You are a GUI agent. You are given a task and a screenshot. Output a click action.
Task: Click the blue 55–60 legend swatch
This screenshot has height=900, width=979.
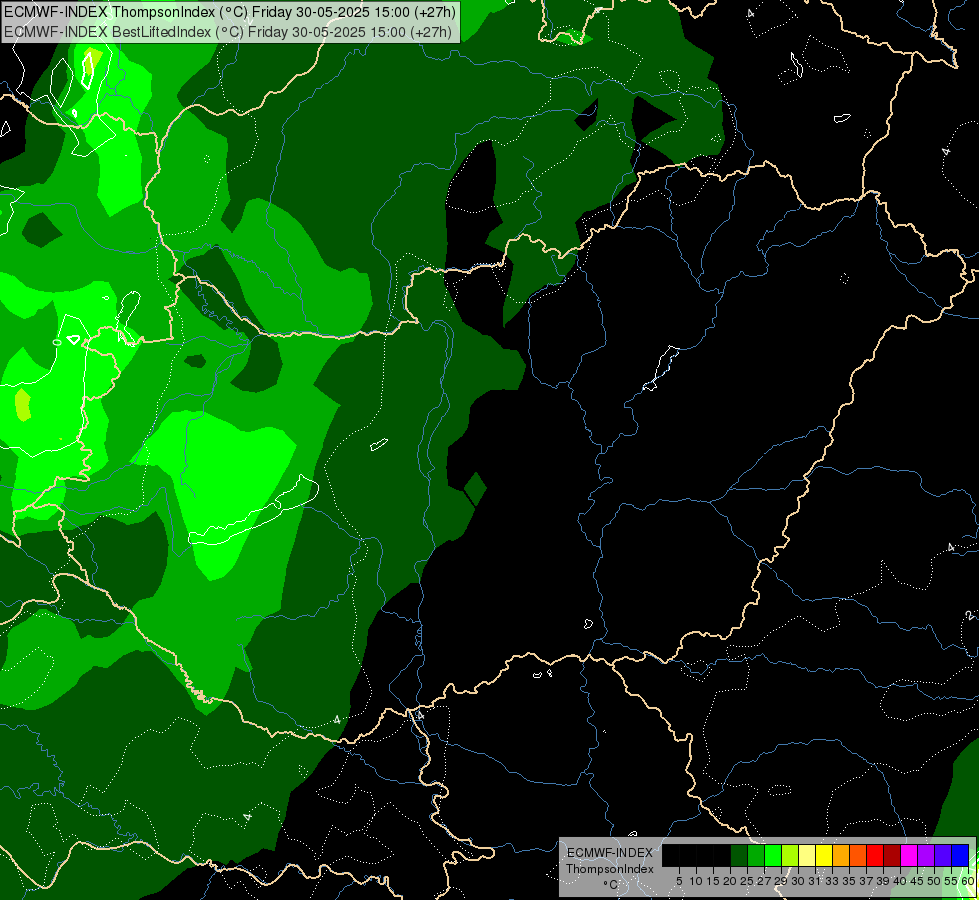pyautogui.click(x=960, y=855)
